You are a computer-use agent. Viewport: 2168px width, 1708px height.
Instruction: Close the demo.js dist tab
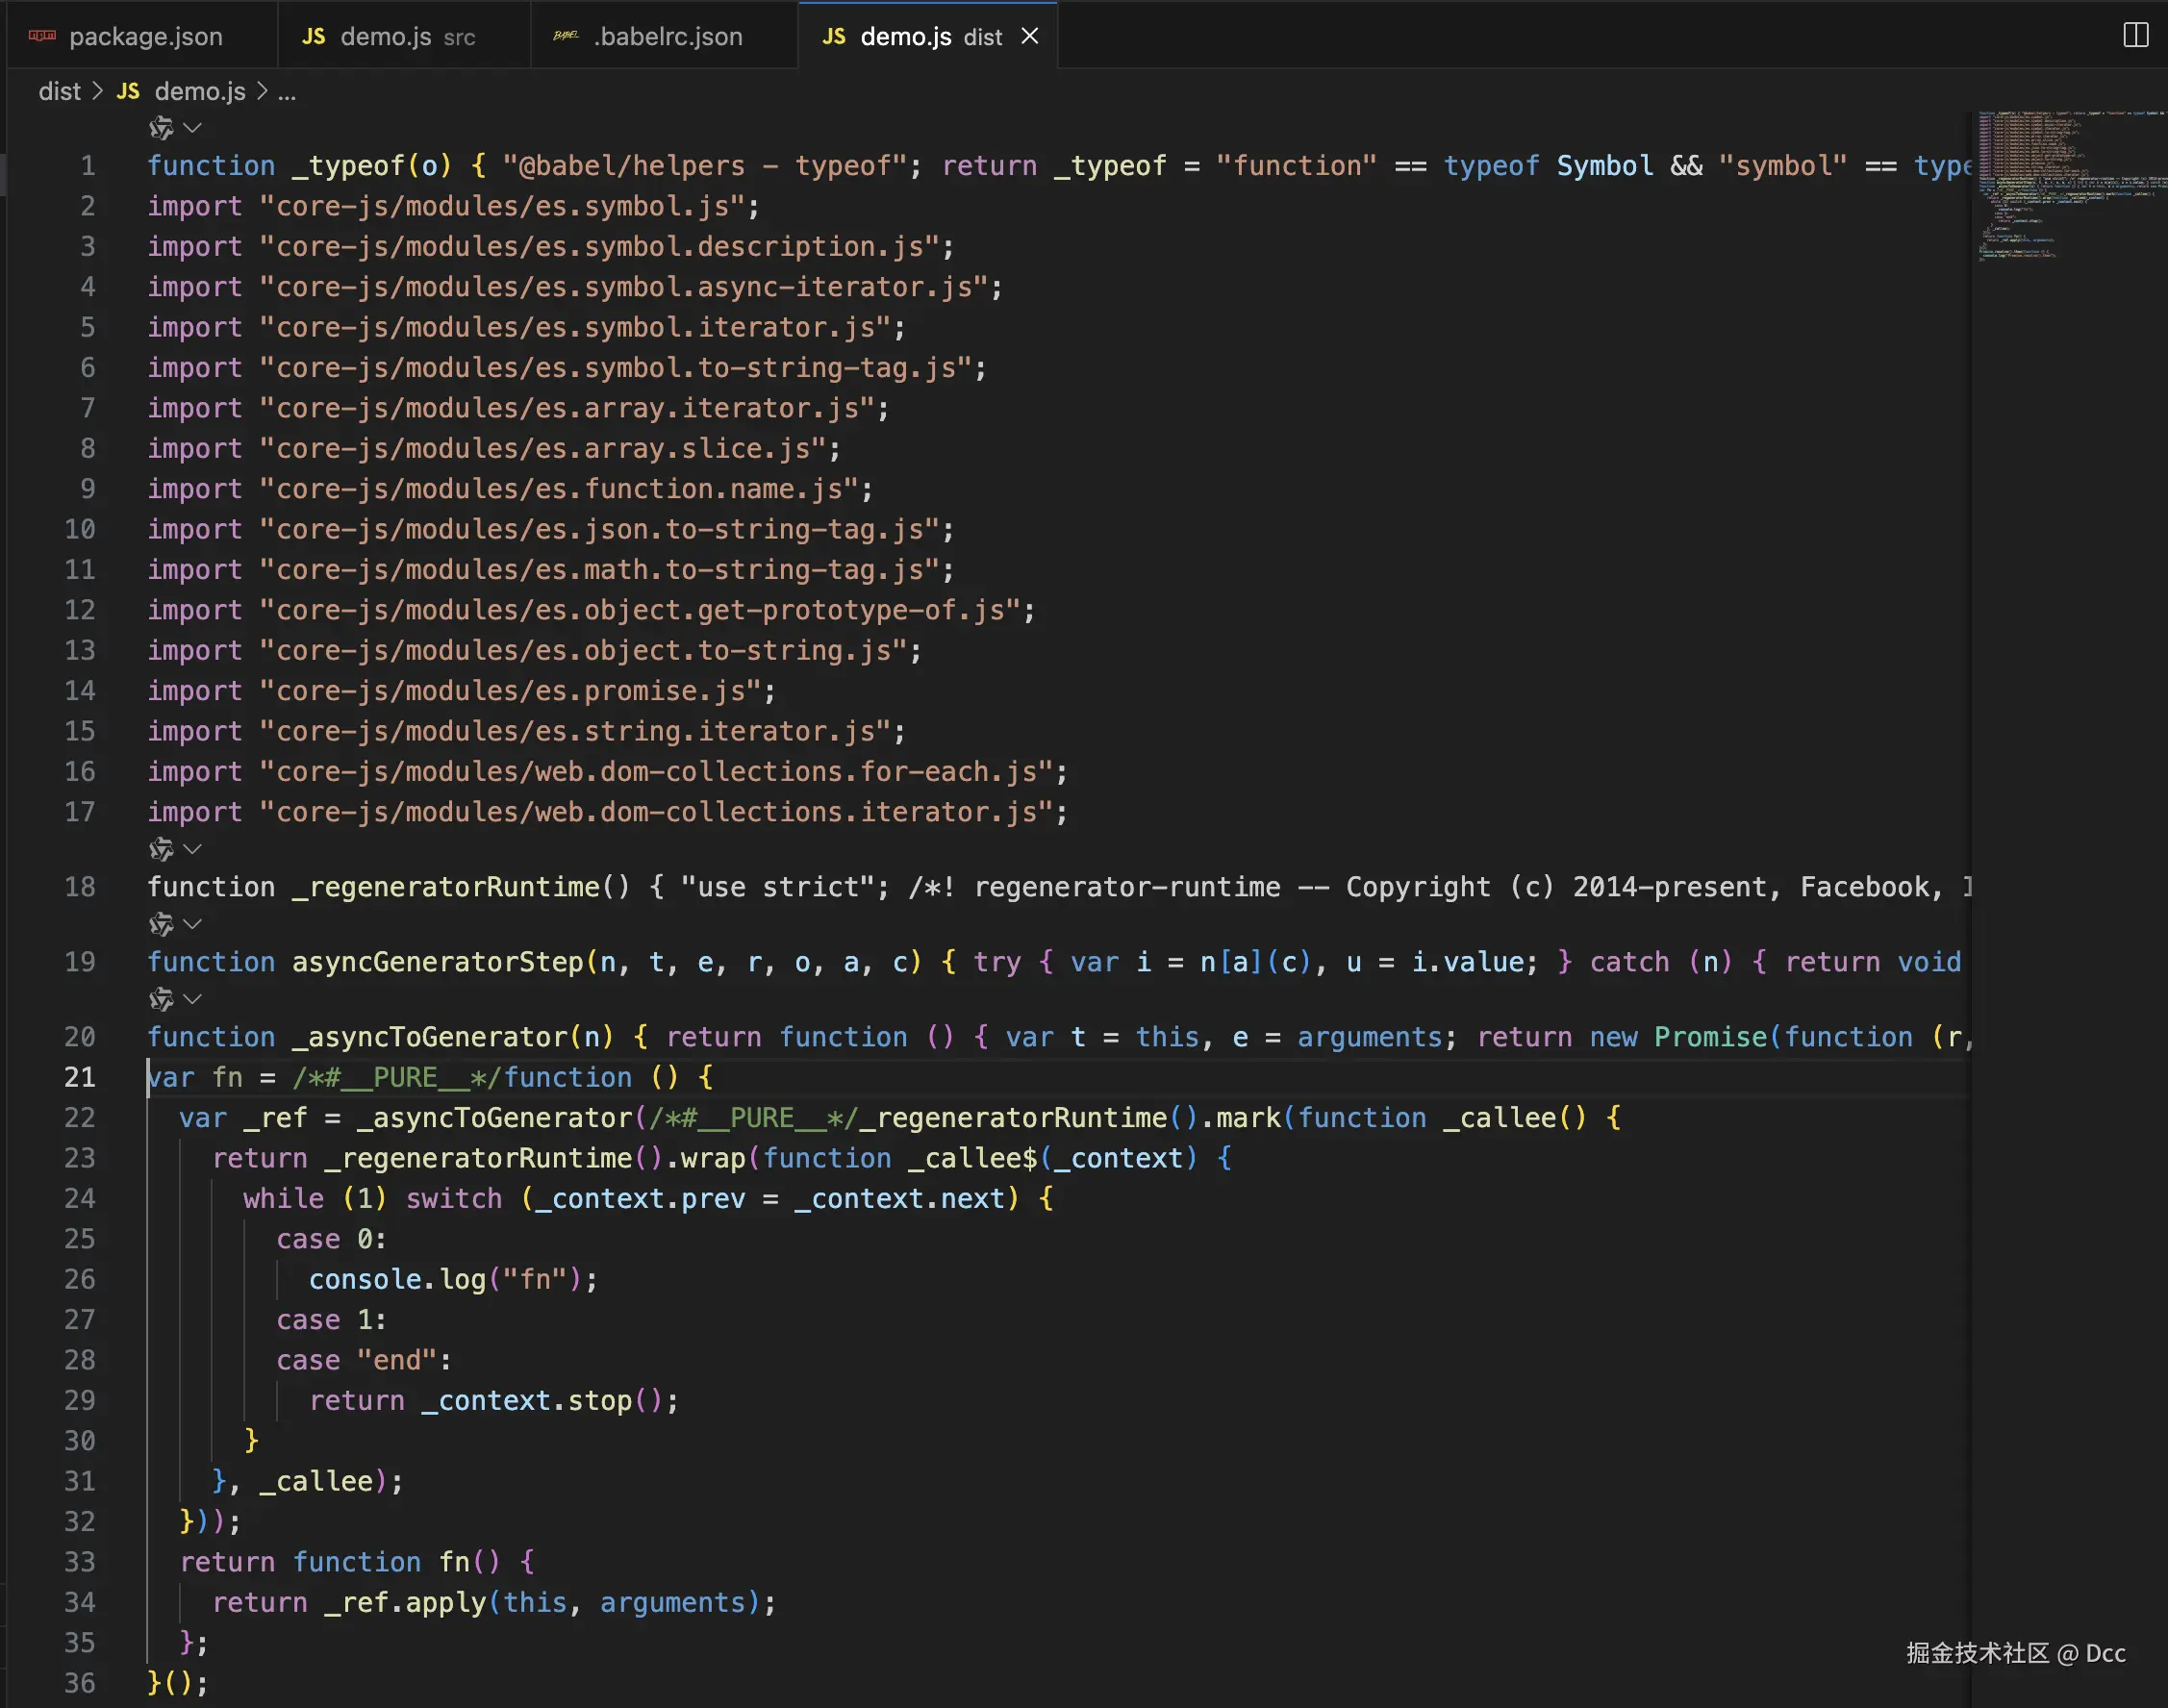point(1029,36)
